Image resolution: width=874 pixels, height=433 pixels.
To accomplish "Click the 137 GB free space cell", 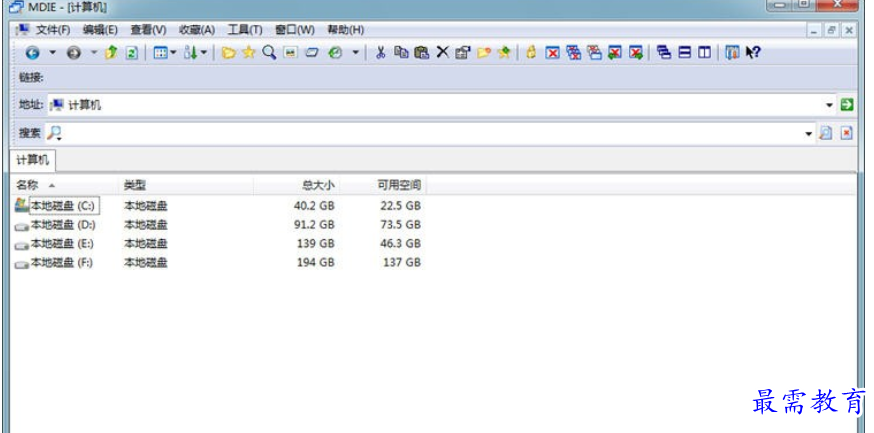I will (x=402, y=262).
